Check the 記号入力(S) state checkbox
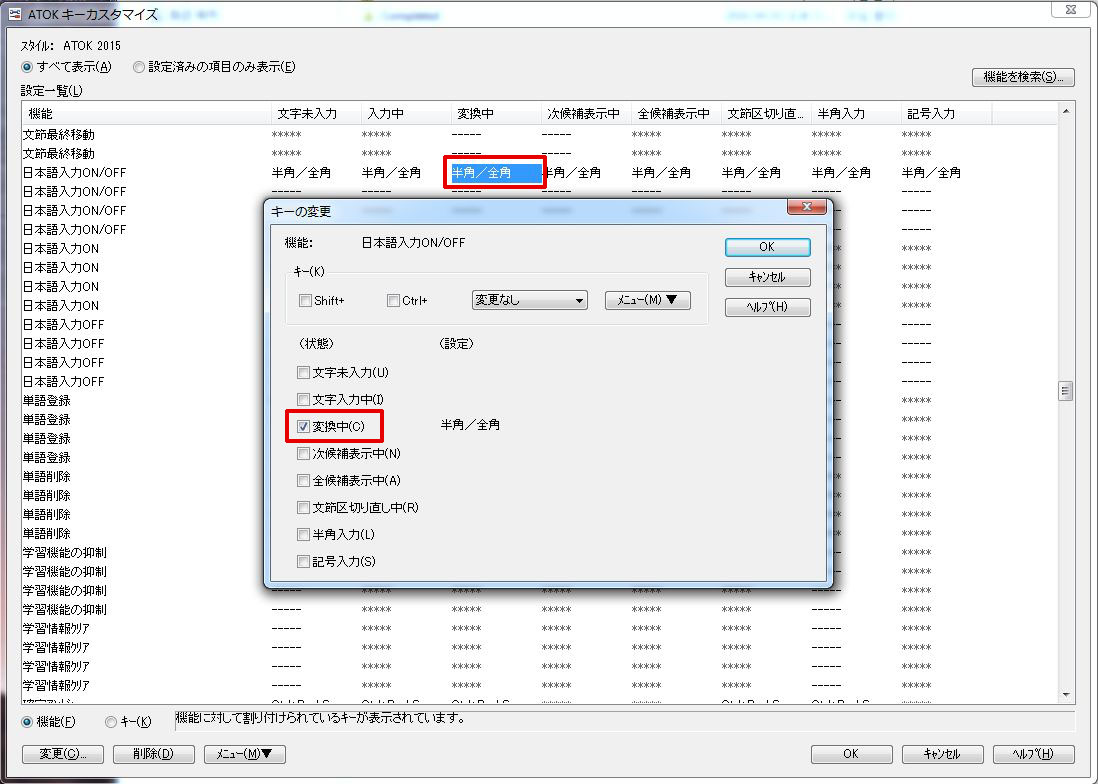Screen dimensions: 1098x784 [x=303, y=561]
